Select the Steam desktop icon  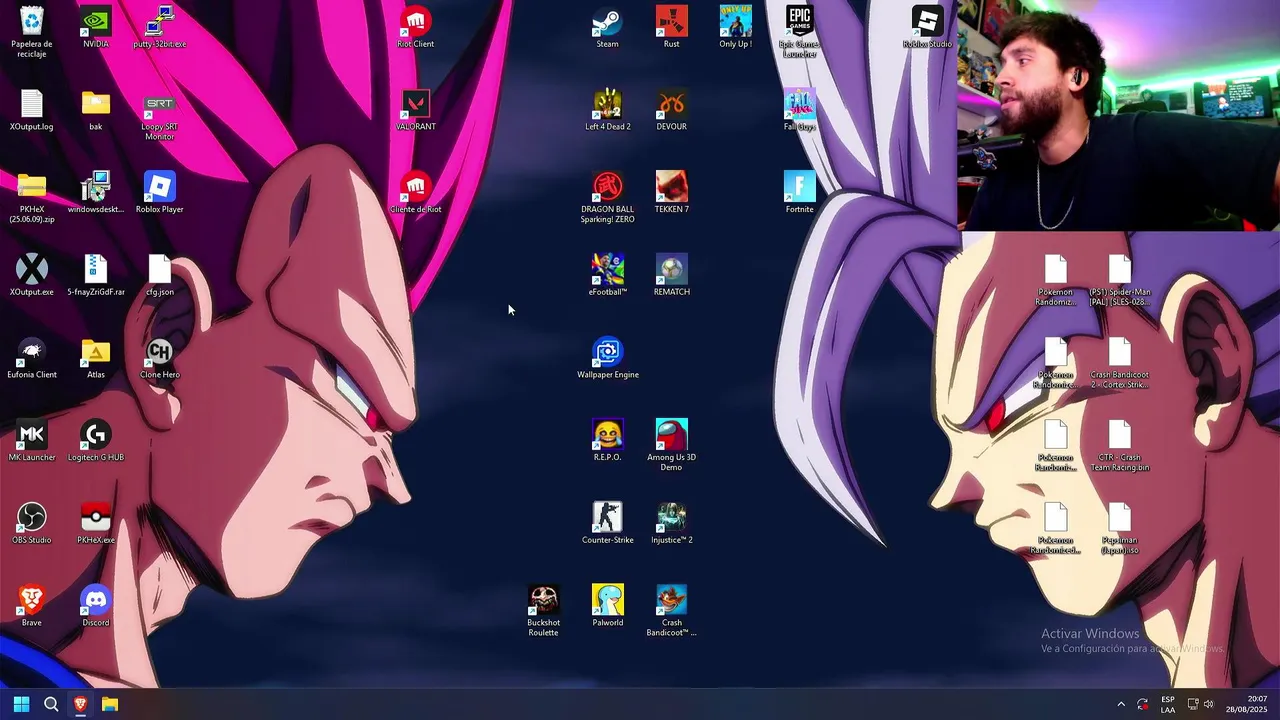click(x=608, y=28)
